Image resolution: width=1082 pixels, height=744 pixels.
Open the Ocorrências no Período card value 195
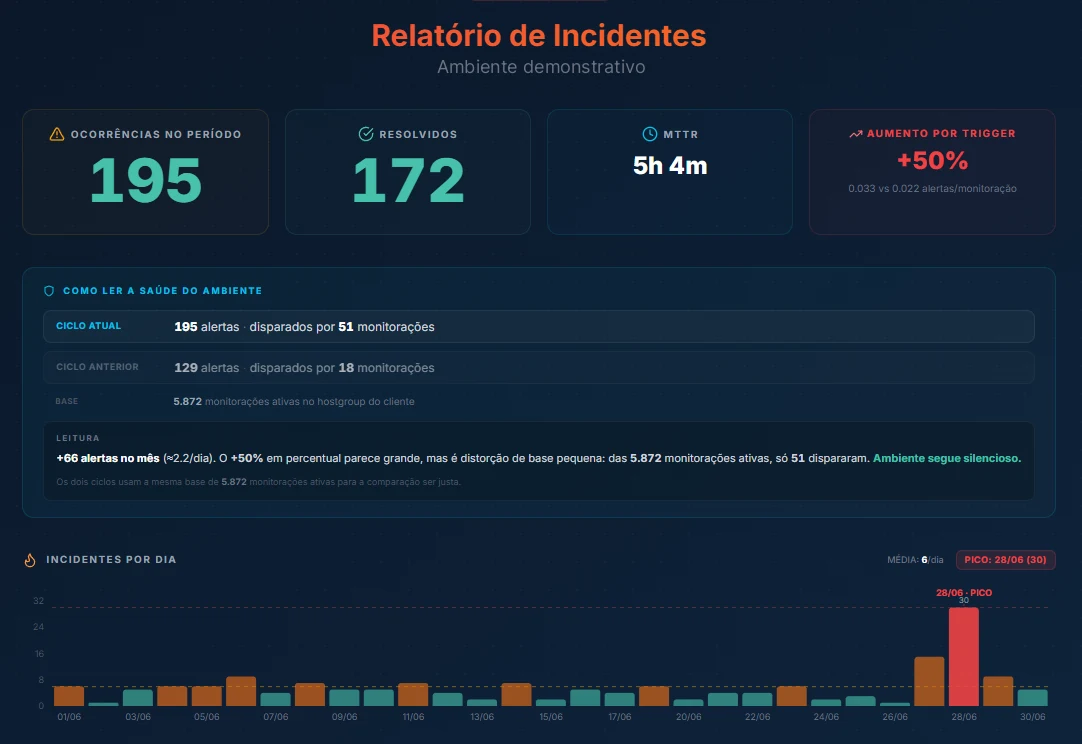click(x=146, y=180)
